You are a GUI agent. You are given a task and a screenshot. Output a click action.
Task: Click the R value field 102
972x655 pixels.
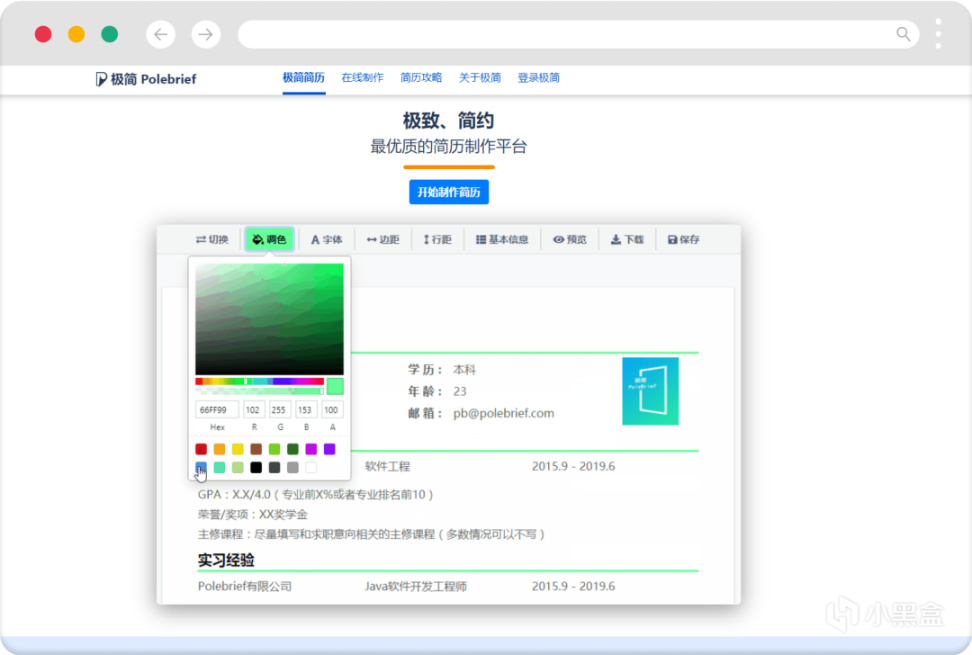coord(253,410)
